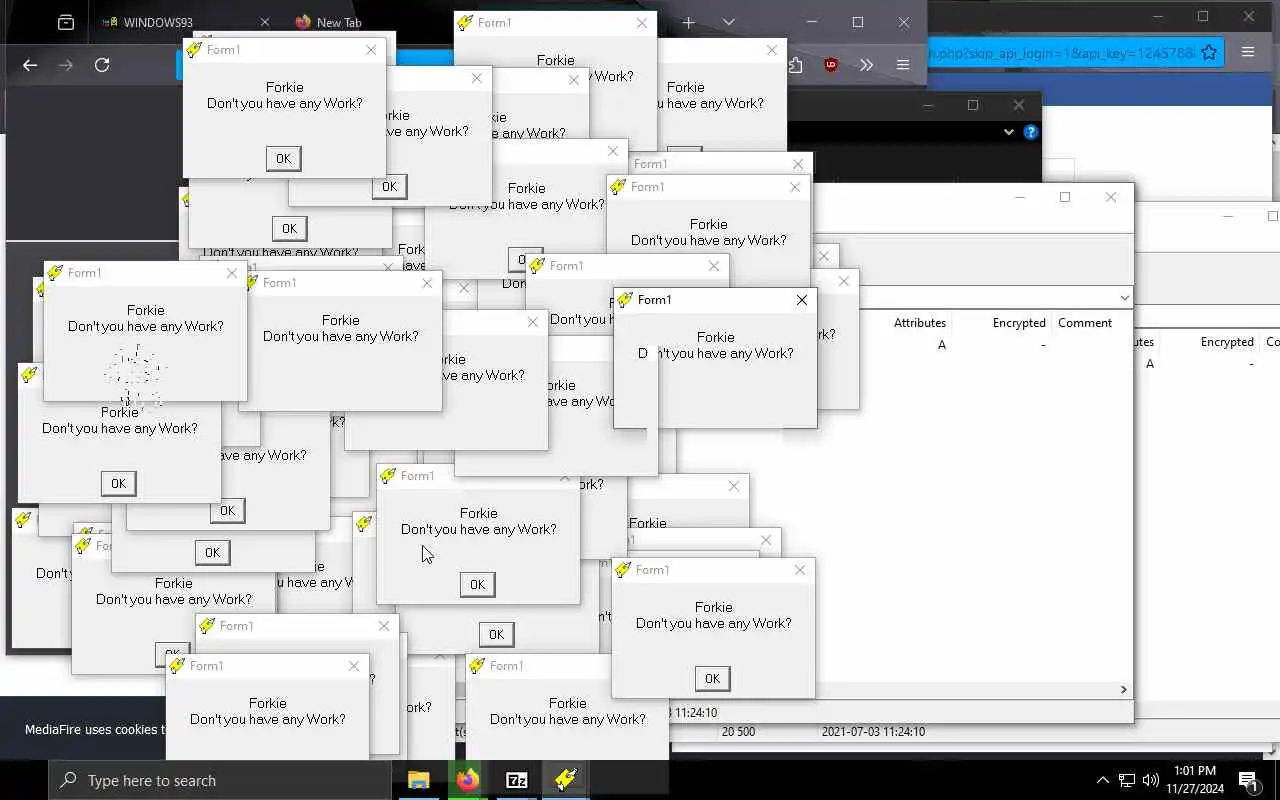The image size is (1280, 800).
Task: Open a new tab with the plus button
Action: [688, 22]
